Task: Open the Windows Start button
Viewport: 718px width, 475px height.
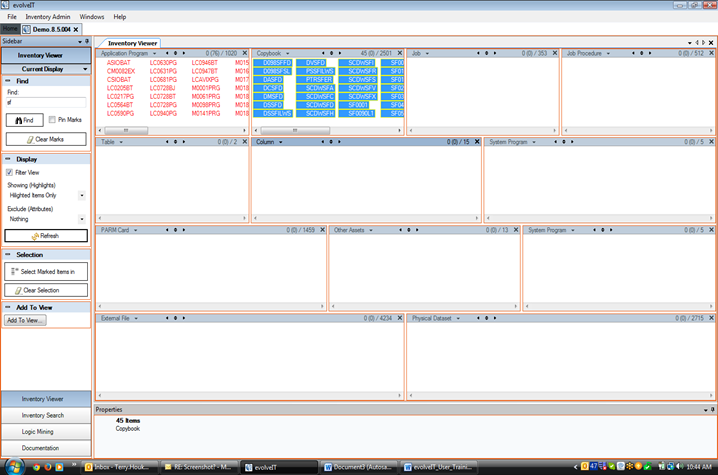Action: [13, 467]
